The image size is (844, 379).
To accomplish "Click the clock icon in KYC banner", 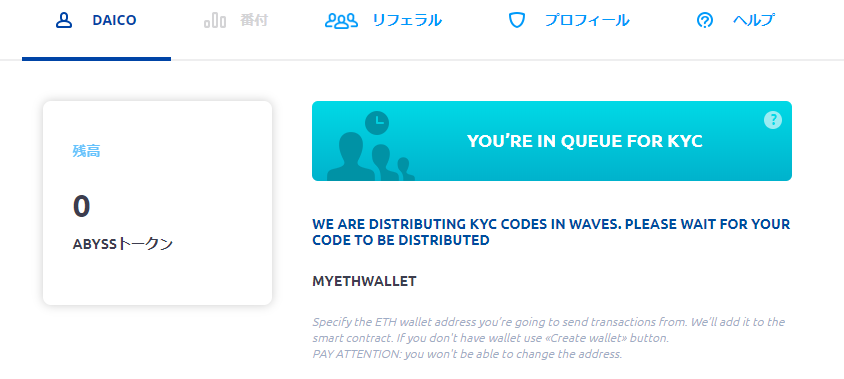I will click(377, 123).
